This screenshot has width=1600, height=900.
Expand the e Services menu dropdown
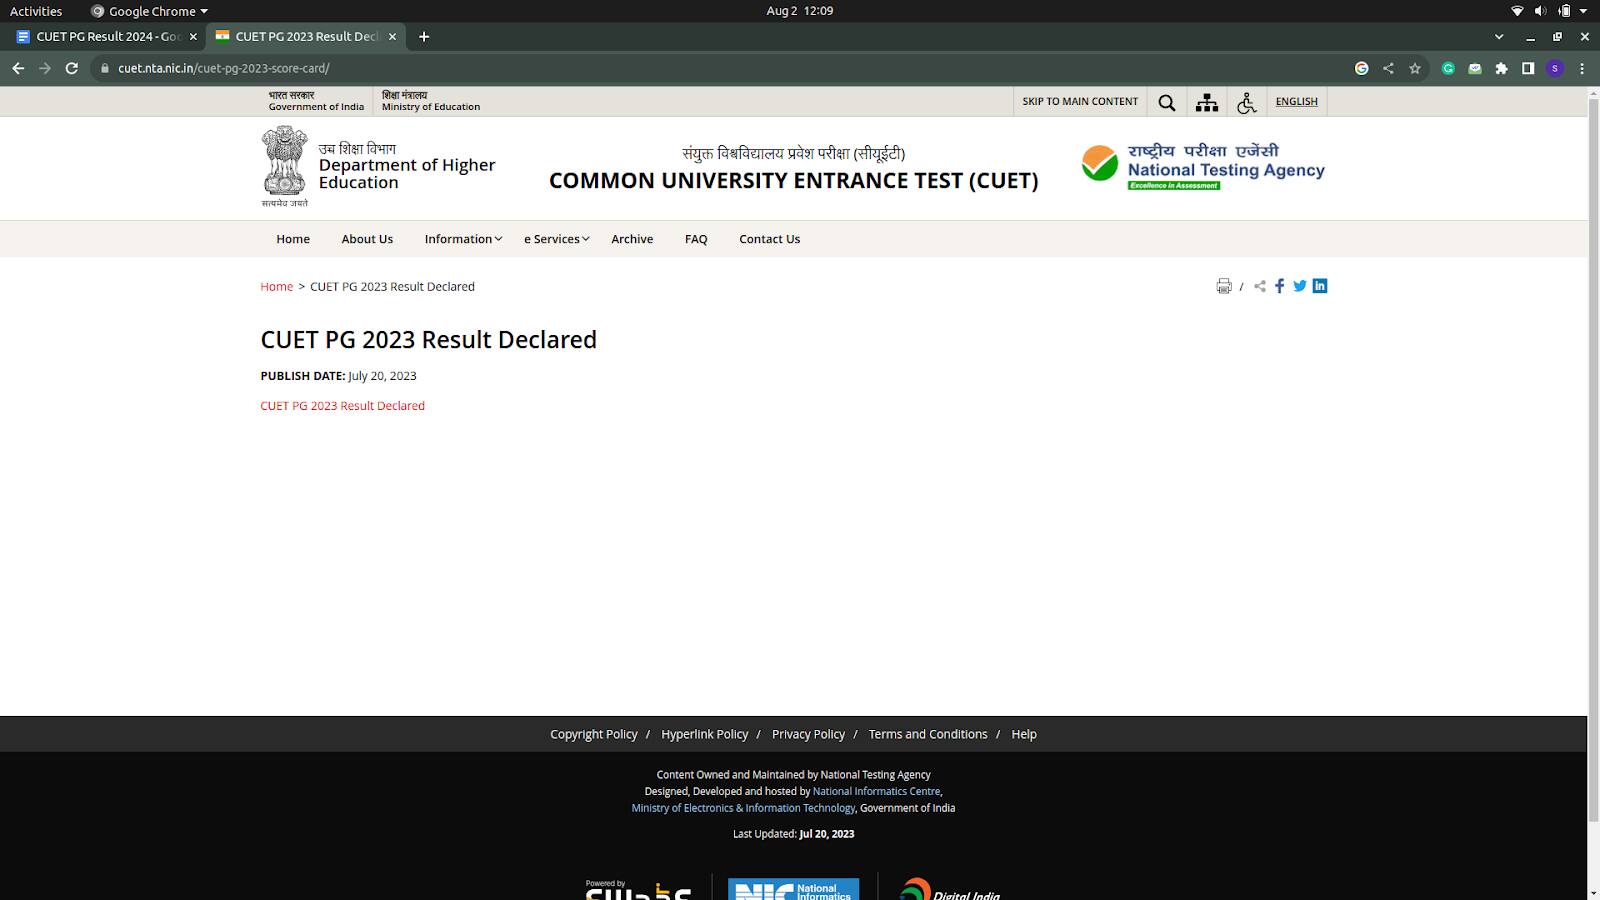(x=557, y=239)
